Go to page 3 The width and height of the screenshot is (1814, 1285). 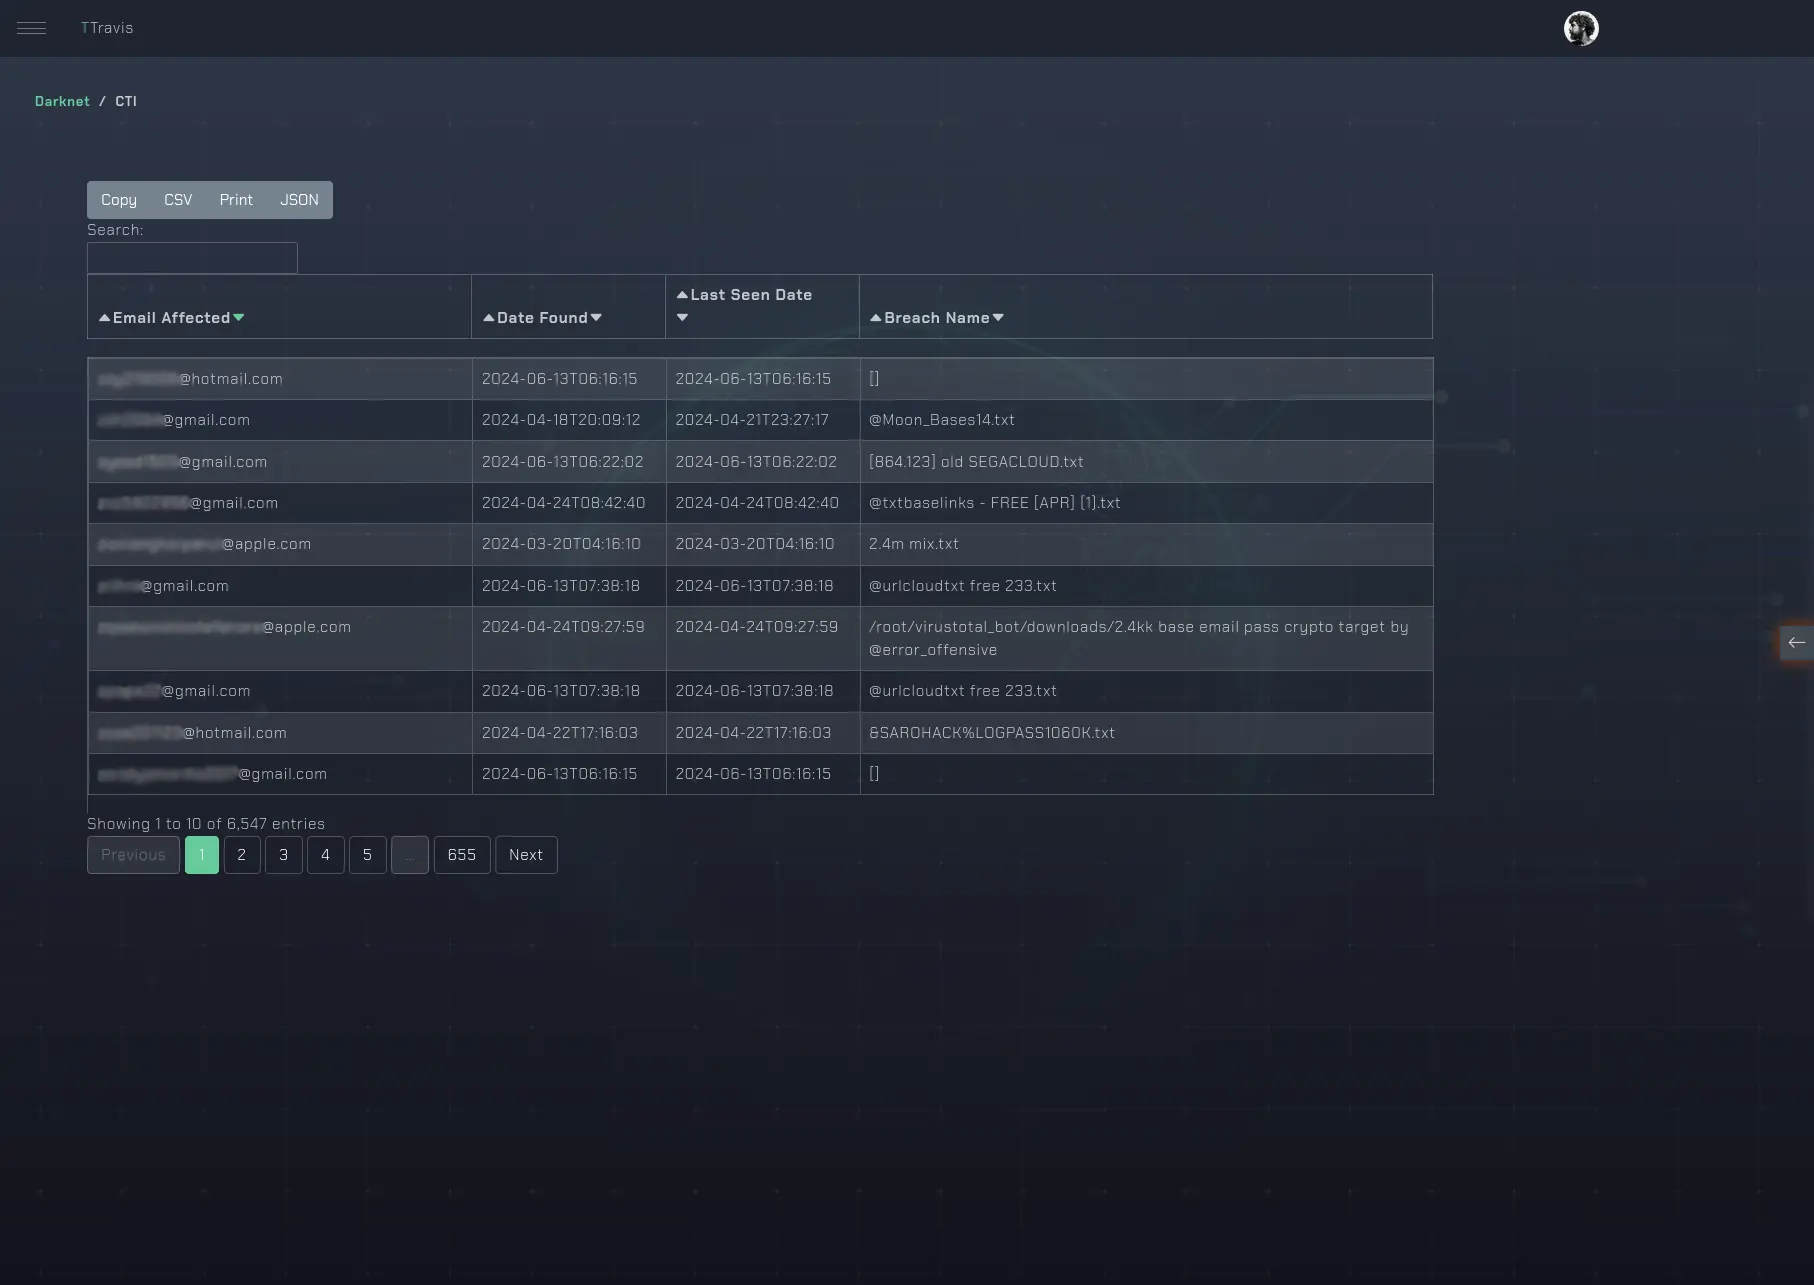click(284, 855)
